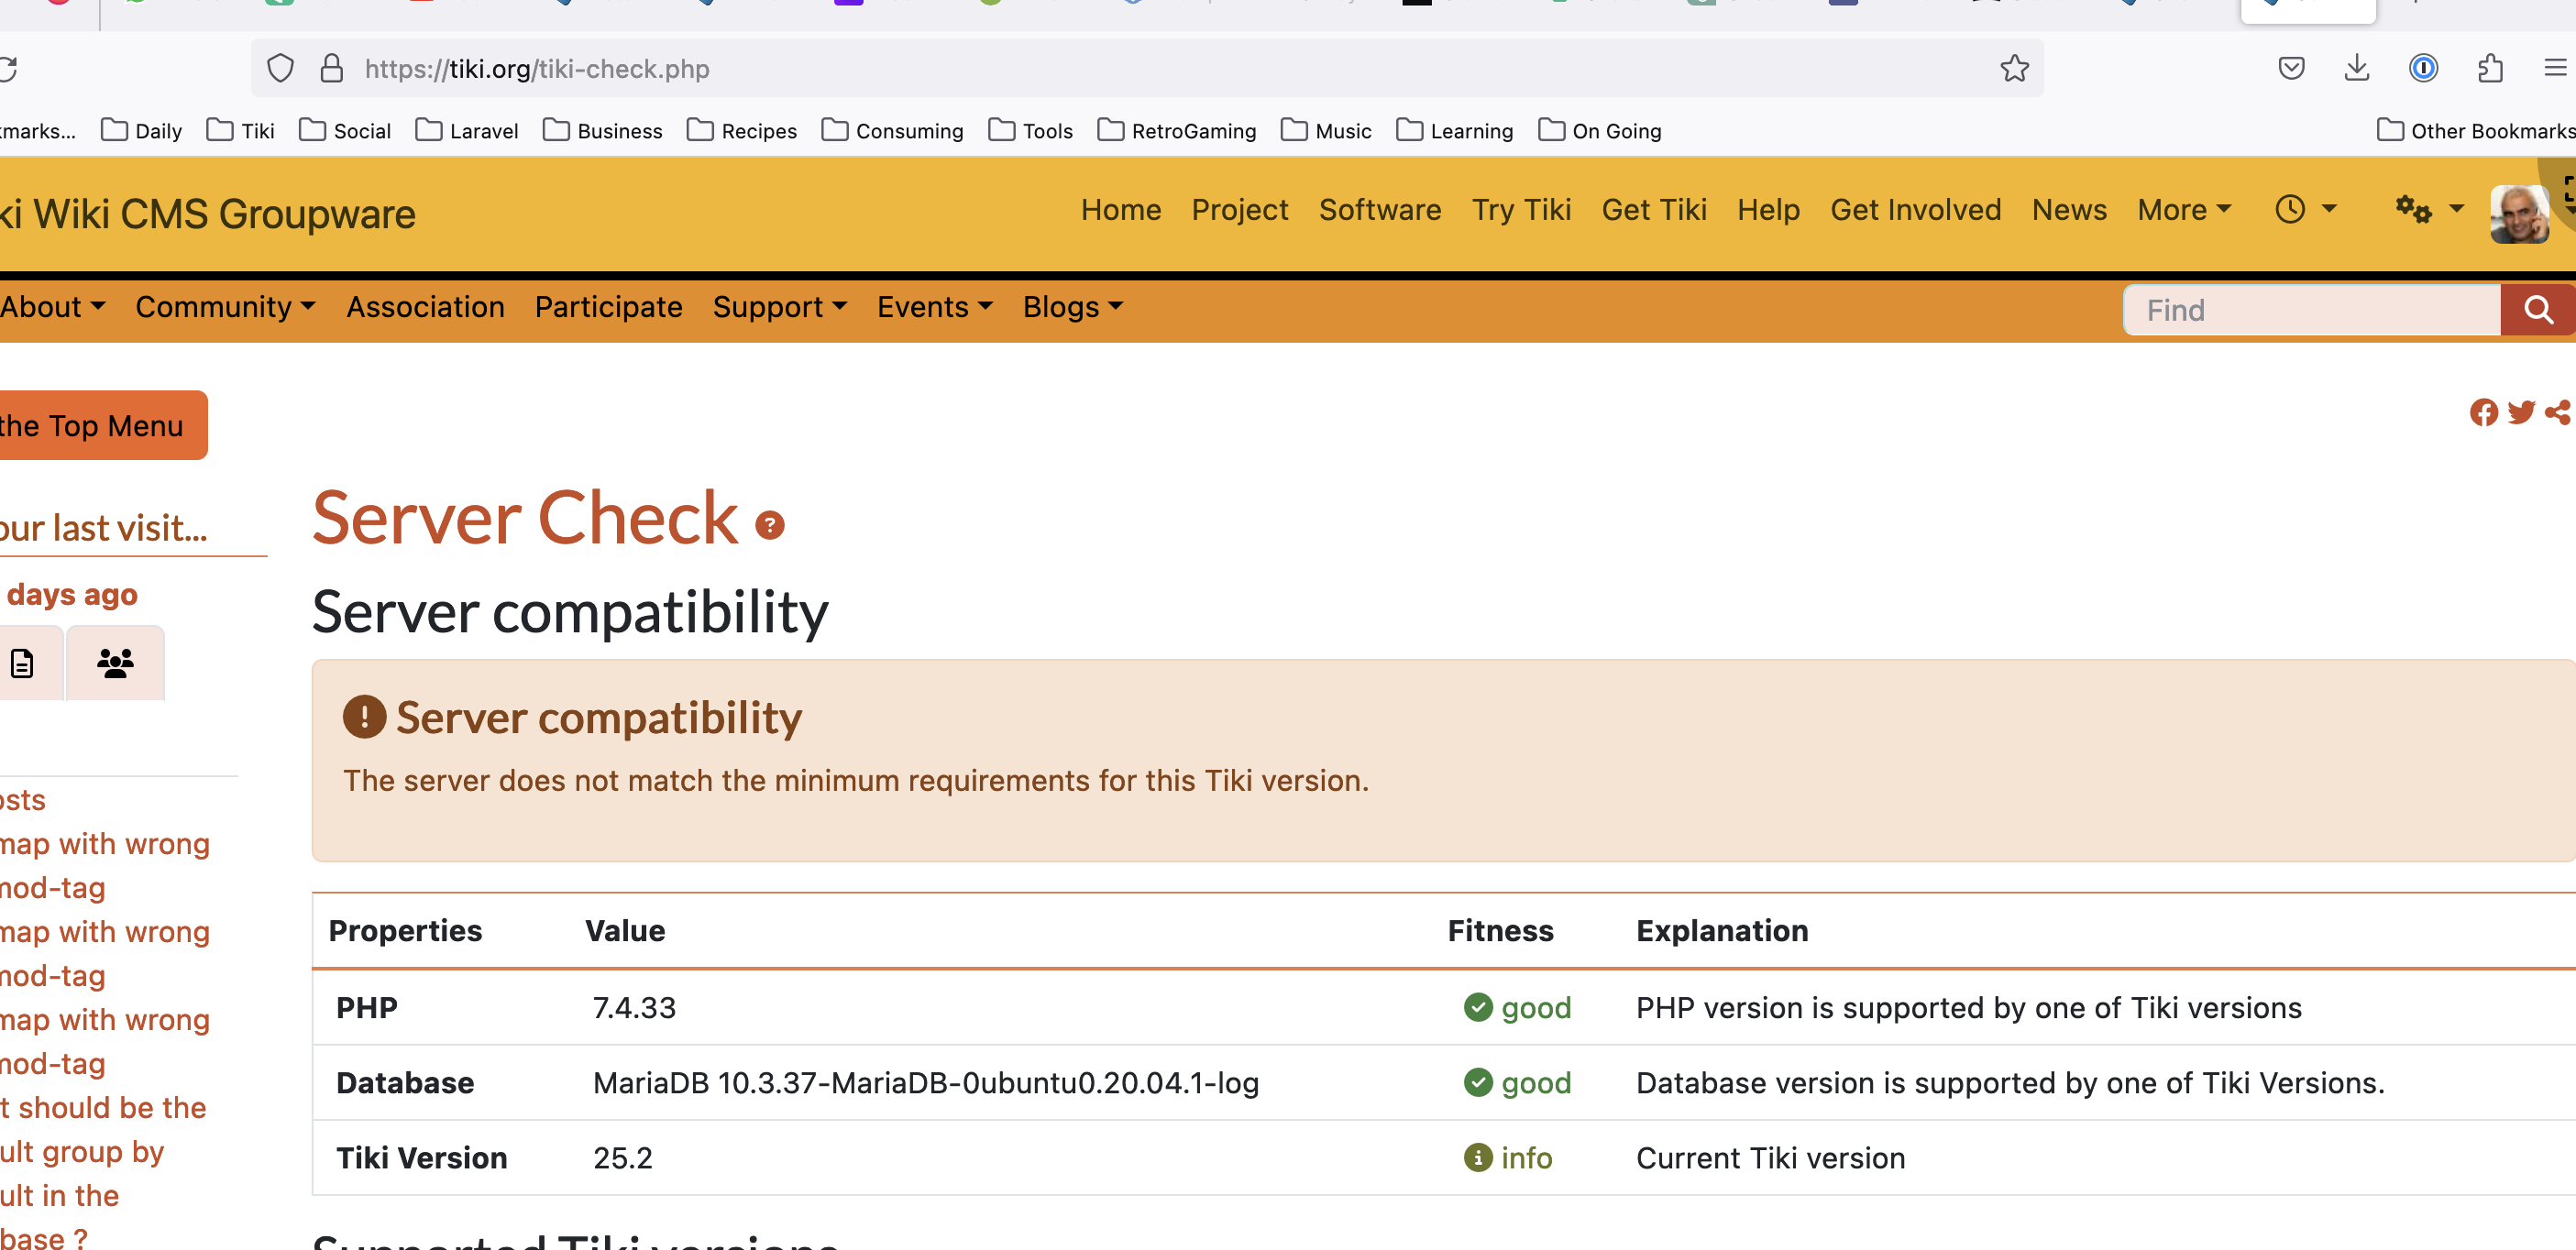2576x1250 pixels.
Task: Open the News menu item
Action: coord(2069,210)
